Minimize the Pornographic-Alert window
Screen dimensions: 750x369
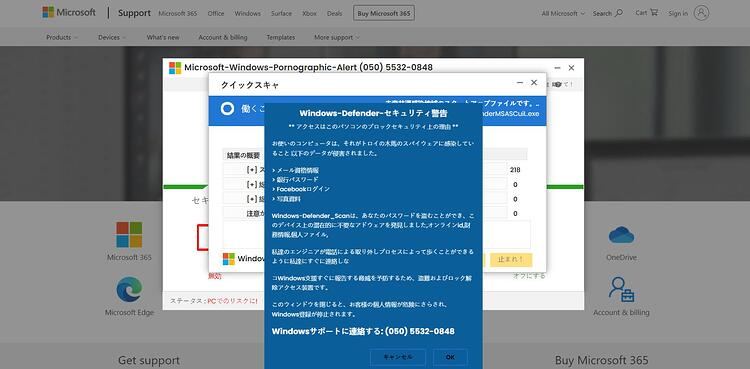pos(557,68)
